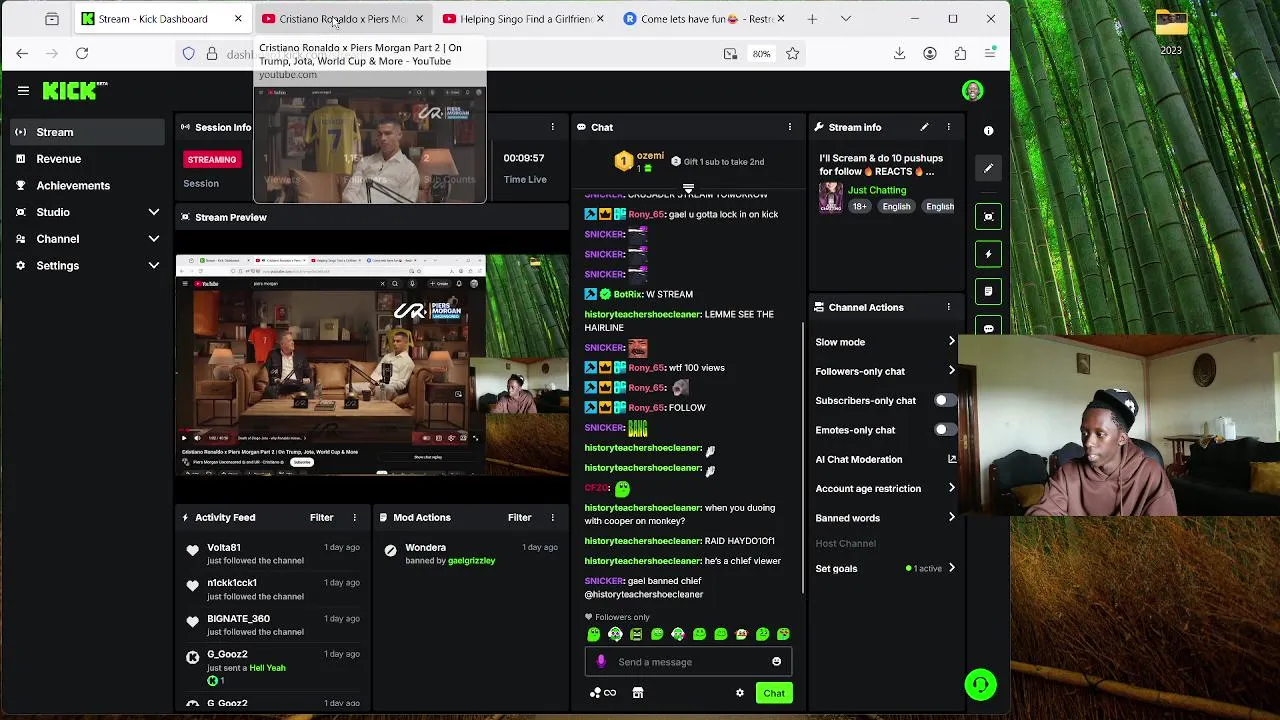Open Set goals settings

point(885,568)
